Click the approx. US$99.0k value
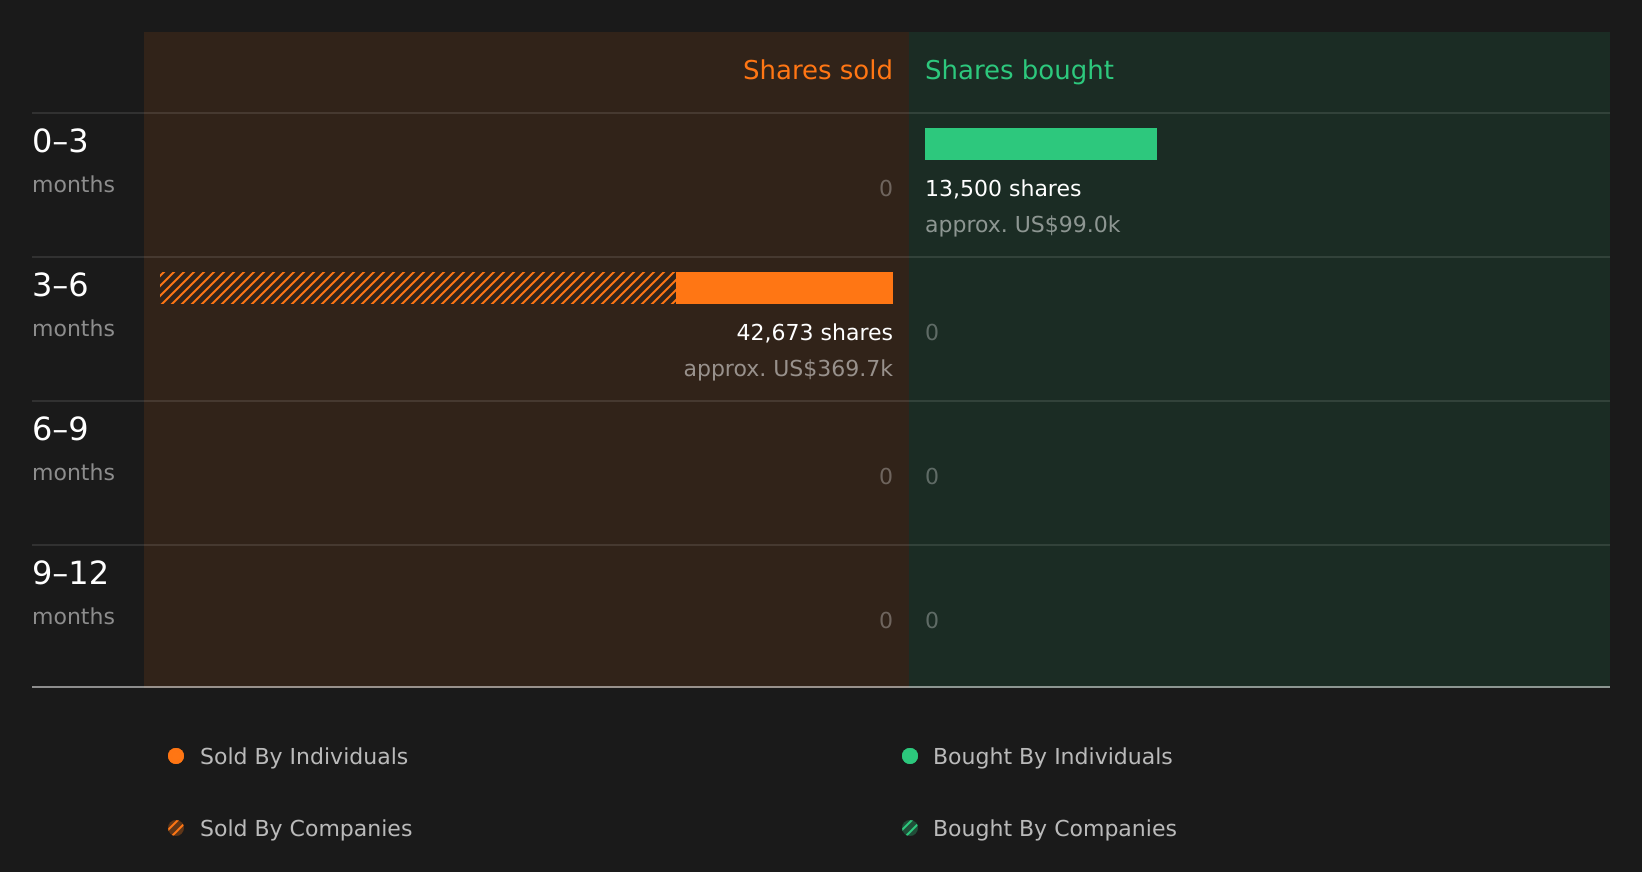 tap(1022, 225)
